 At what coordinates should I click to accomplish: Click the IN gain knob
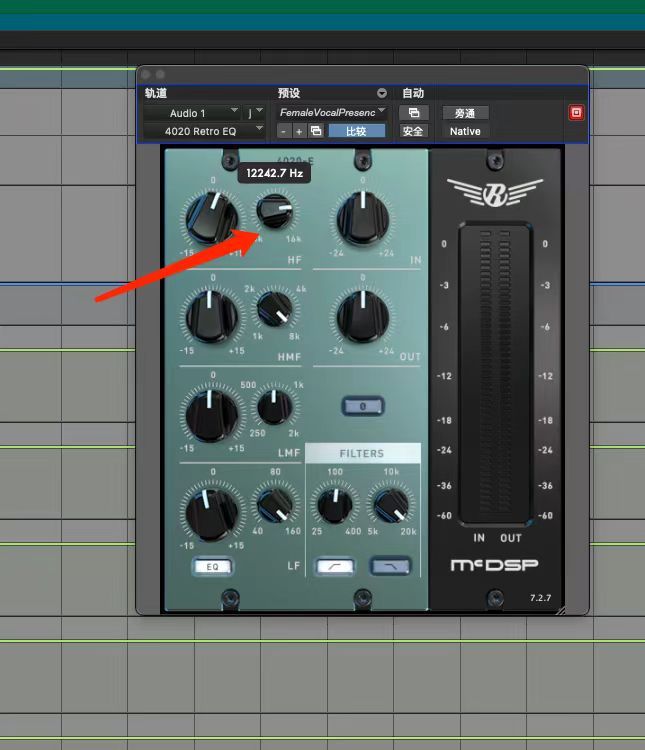coord(363,218)
